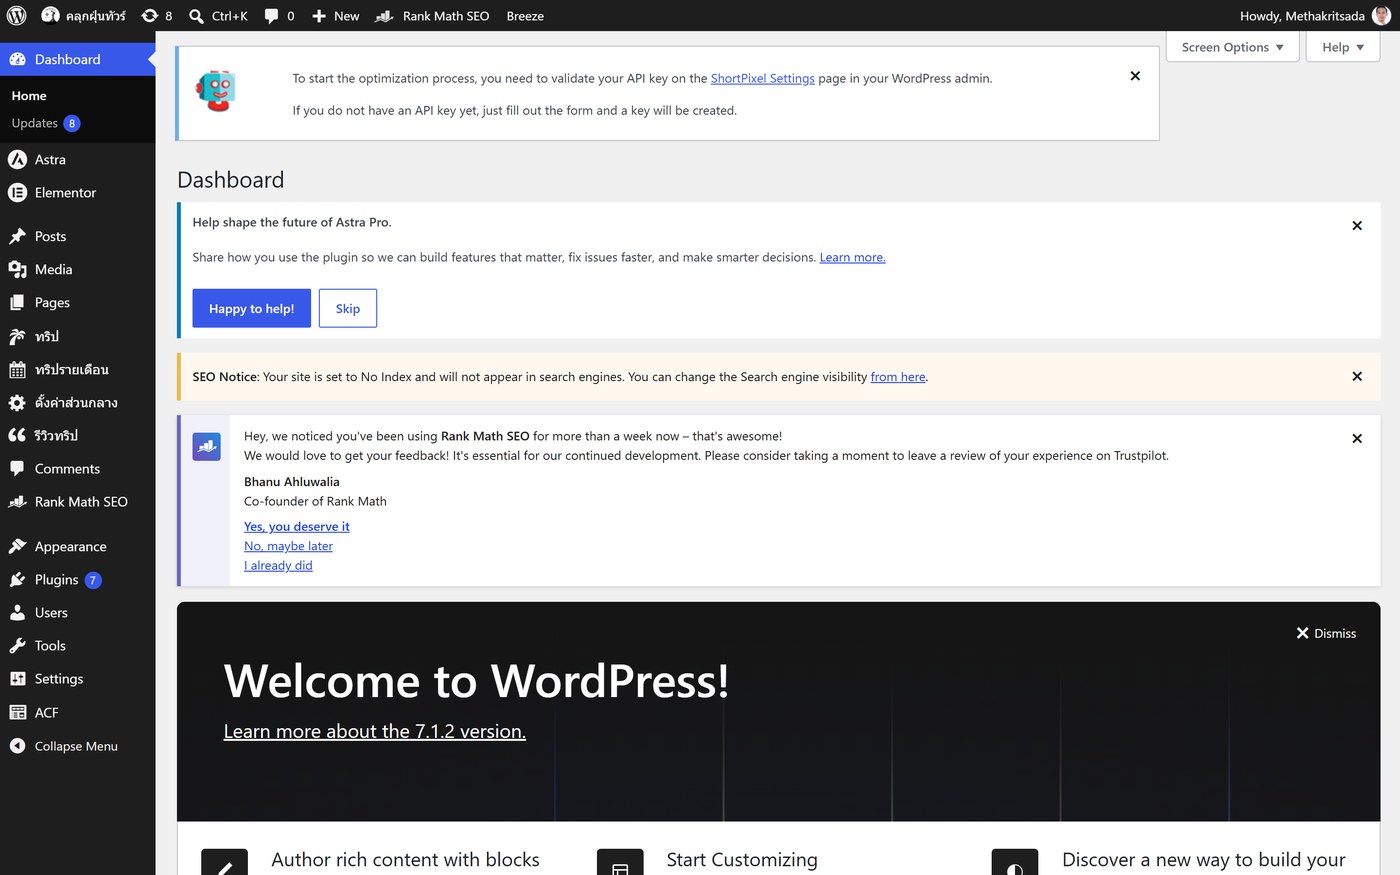Click the Happy to help! button
Image resolution: width=1400 pixels, height=875 pixels.
tap(251, 308)
